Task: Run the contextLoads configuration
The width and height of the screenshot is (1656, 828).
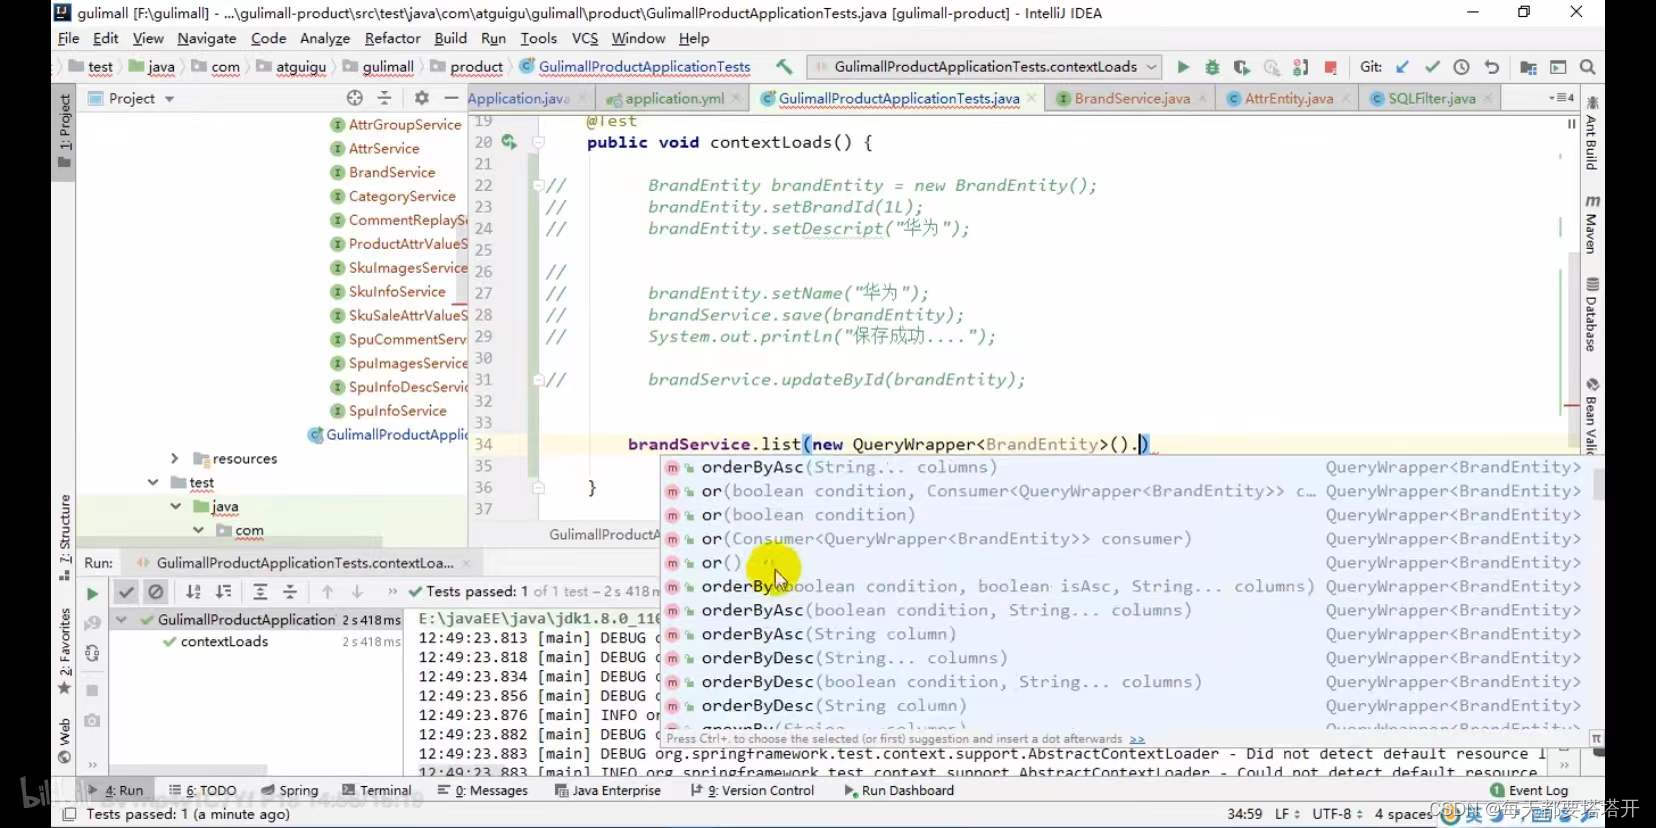Action: (1183, 67)
